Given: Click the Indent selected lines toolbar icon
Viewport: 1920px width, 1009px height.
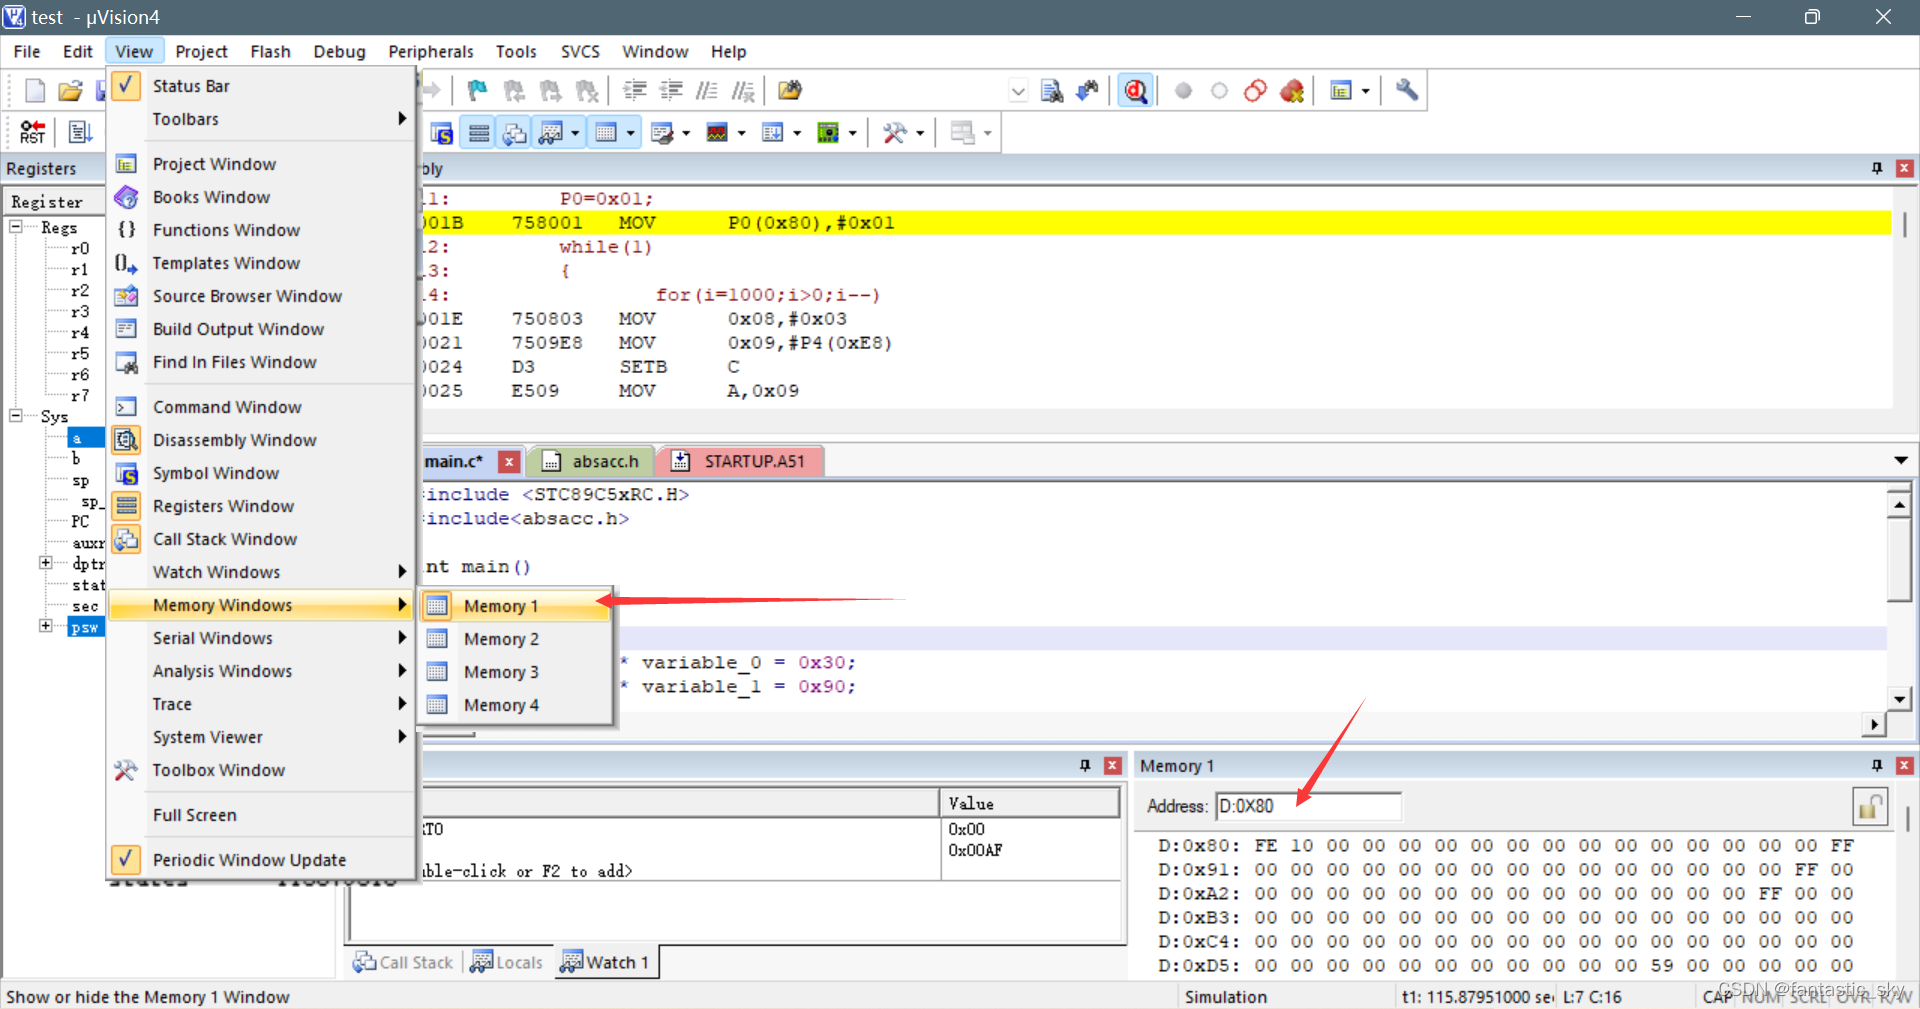Looking at the screenshot, I should [634, 91].
